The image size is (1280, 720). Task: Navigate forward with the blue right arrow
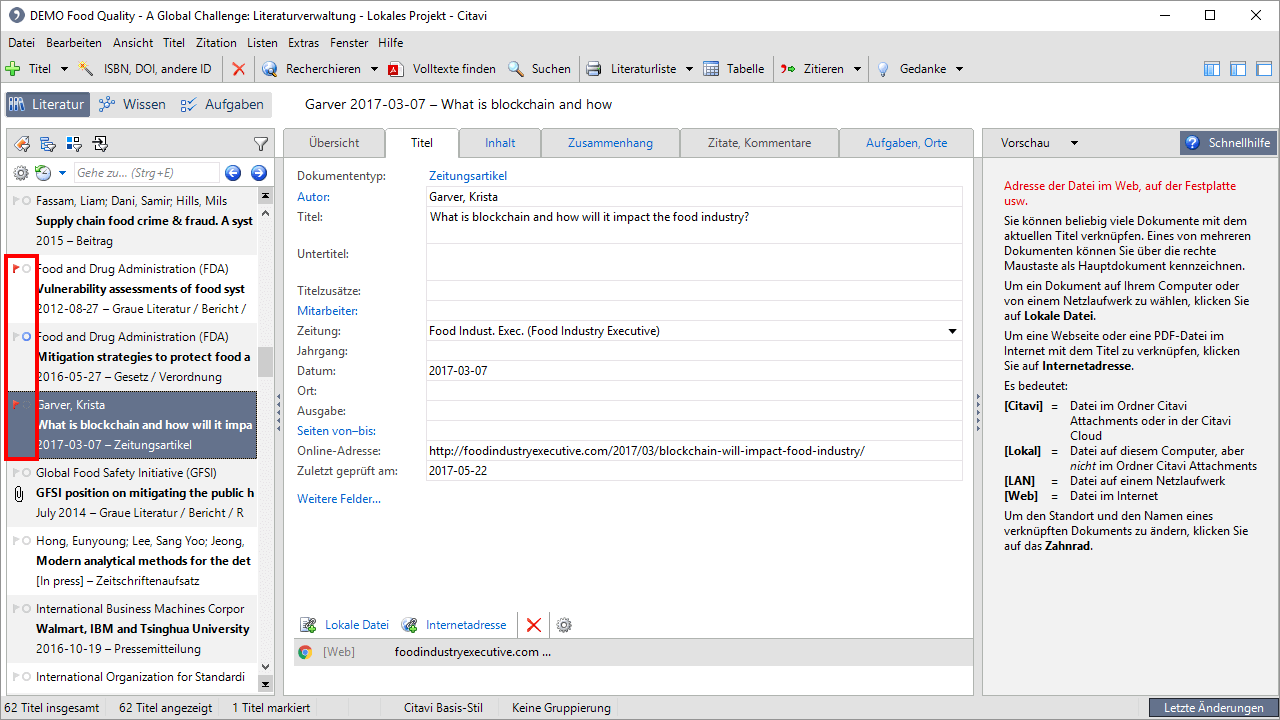point(258,173)
